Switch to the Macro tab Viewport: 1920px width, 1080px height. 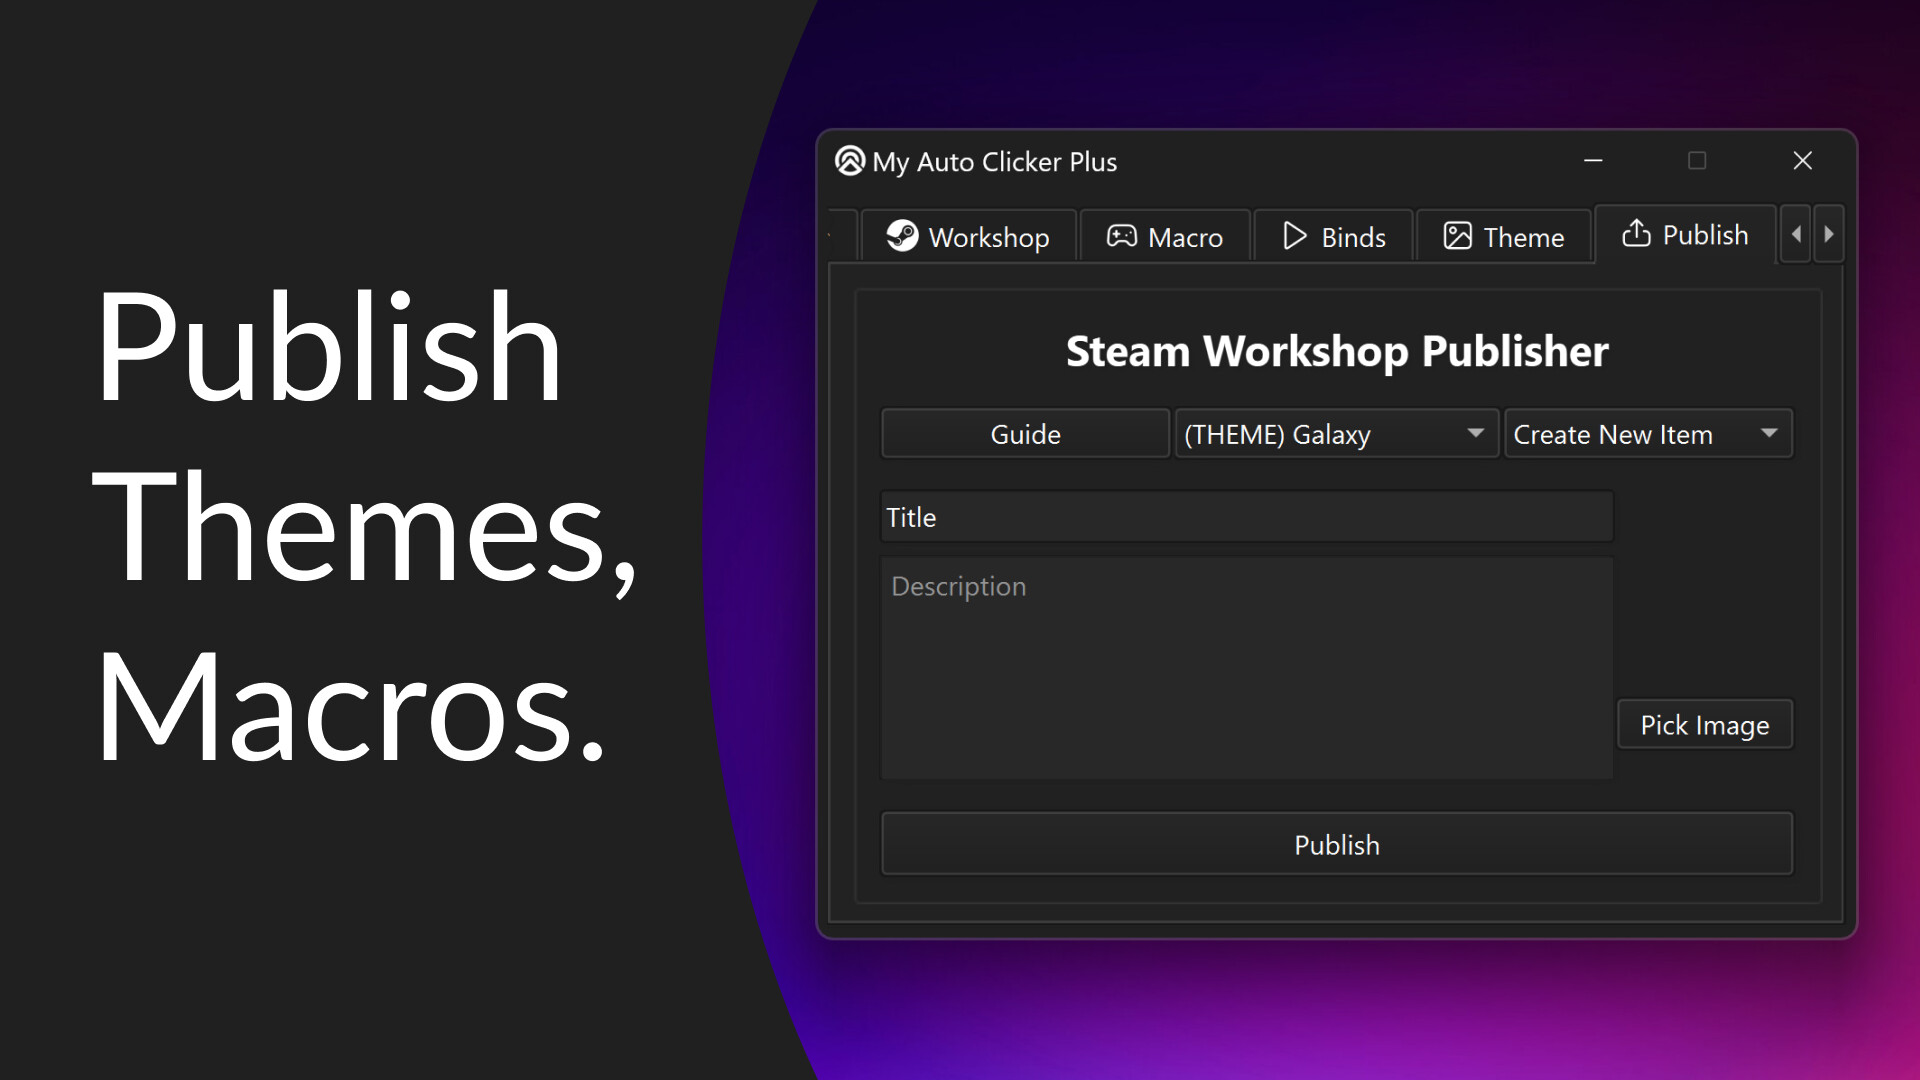1165,236
